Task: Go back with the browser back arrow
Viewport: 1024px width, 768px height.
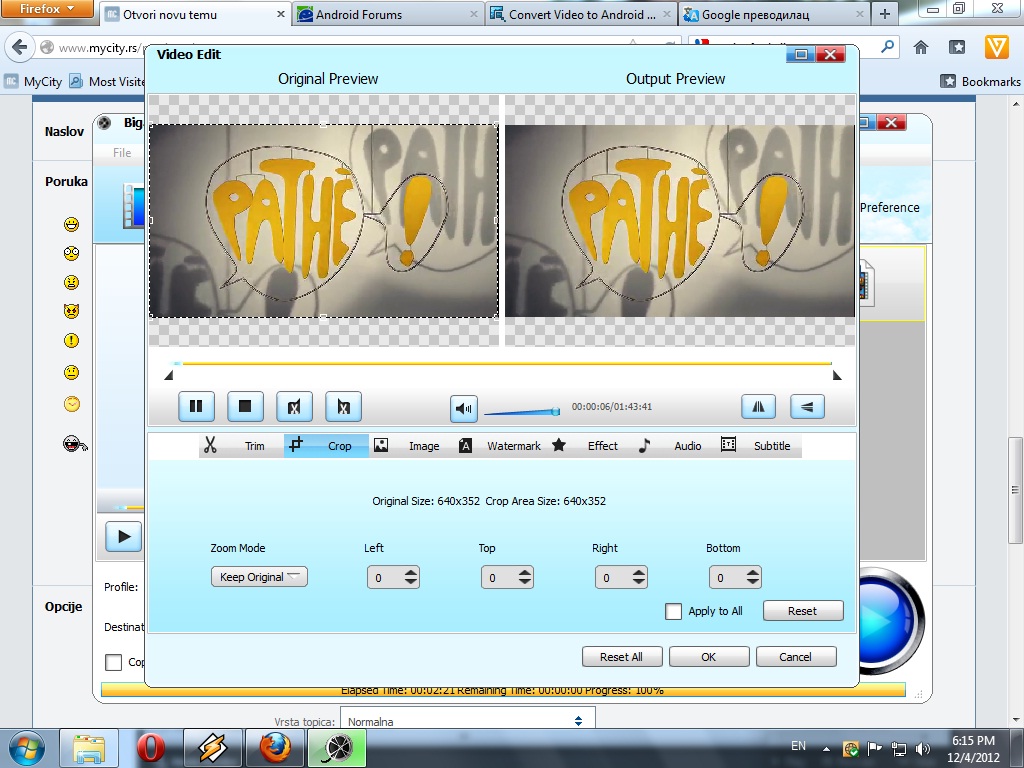Action: click(x=20, y=47)
